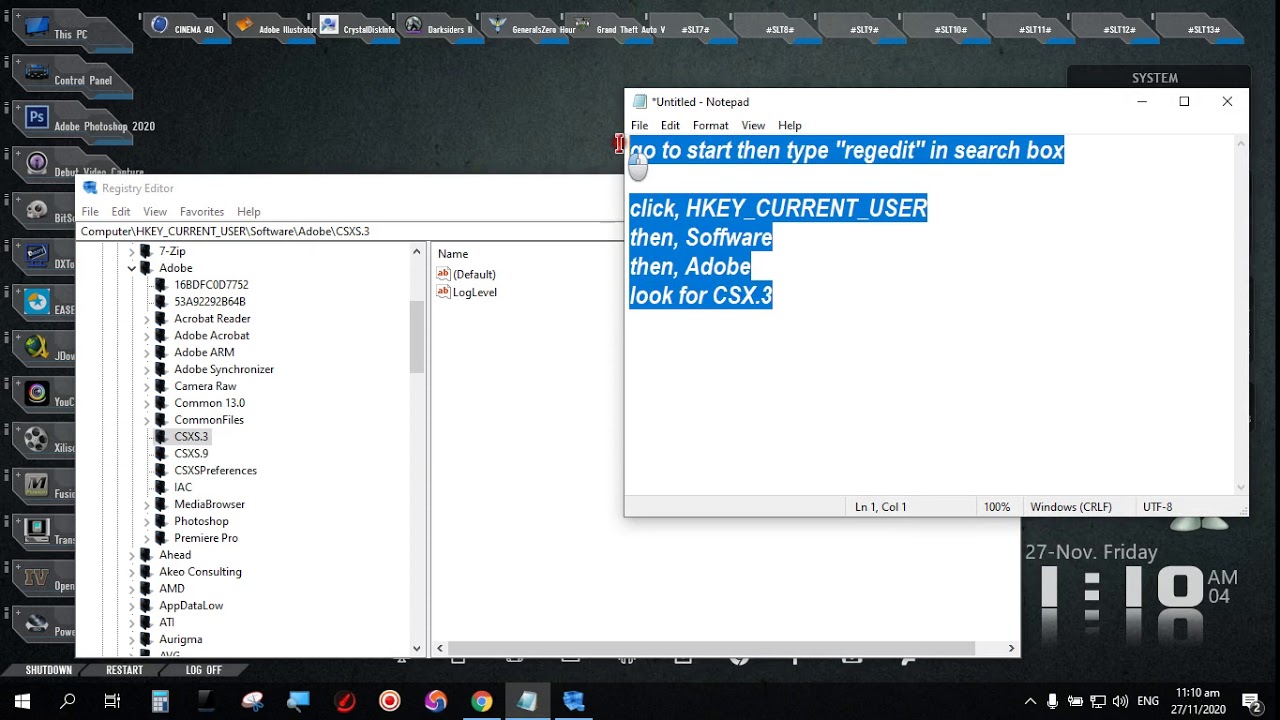Click the SHUTDOWN button
Screen dimensions: 1280x720
48,670
